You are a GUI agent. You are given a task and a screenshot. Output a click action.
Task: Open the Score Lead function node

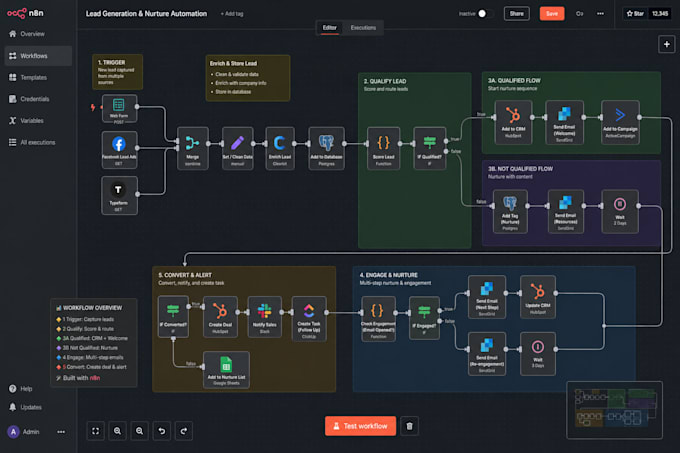(383, 148)
